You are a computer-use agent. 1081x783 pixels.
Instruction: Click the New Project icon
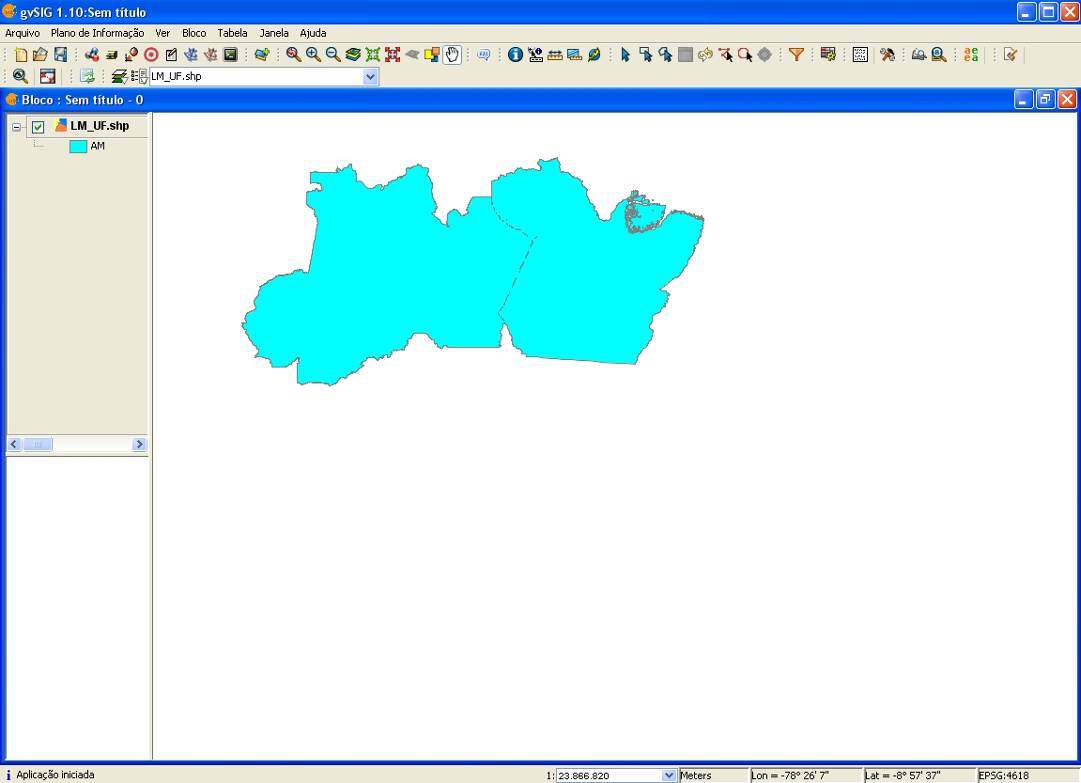(x=21, y=54)
